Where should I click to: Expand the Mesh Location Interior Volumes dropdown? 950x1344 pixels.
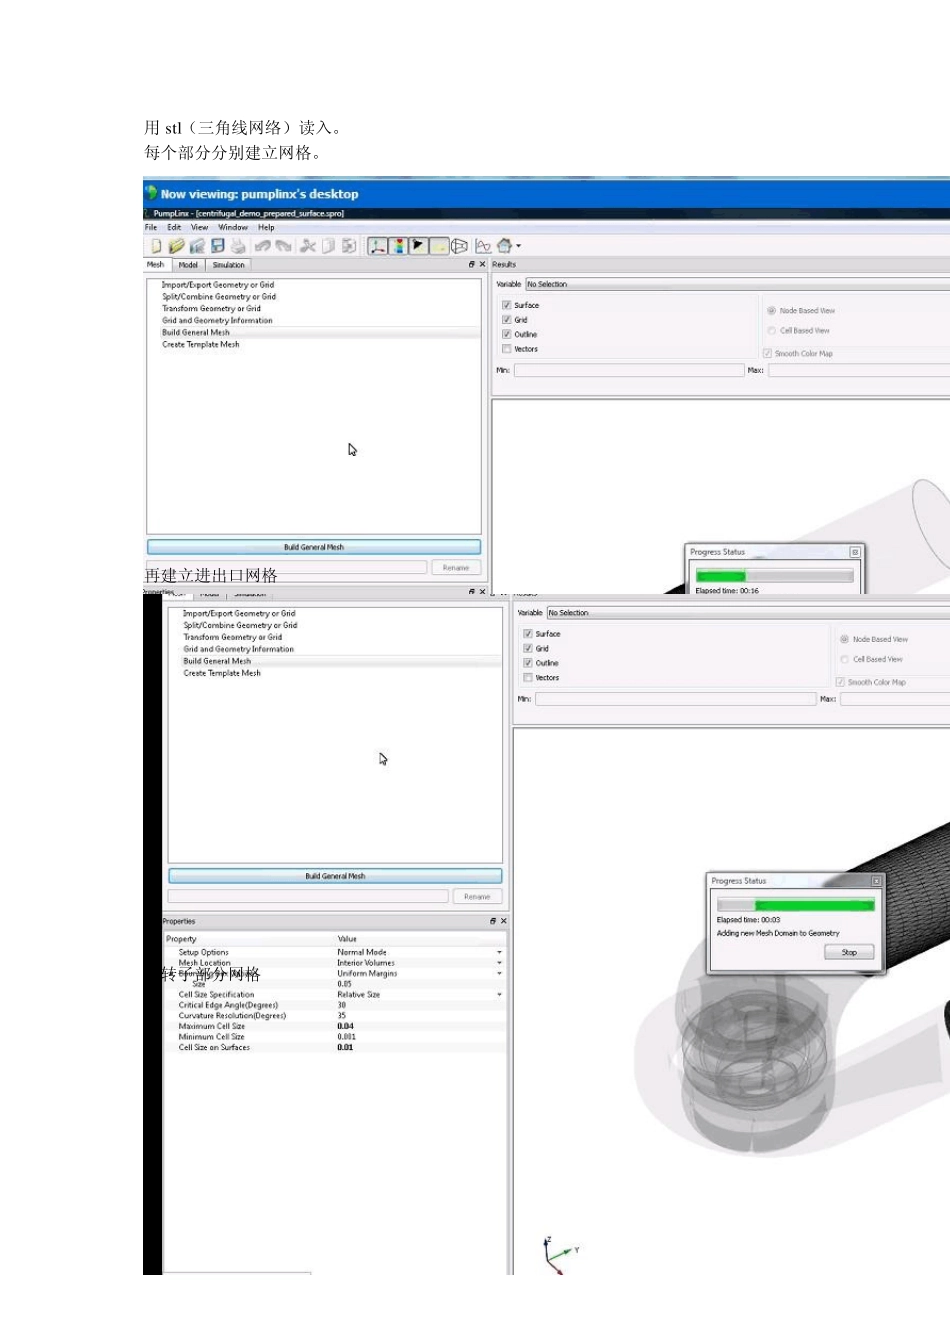(499, 963)
